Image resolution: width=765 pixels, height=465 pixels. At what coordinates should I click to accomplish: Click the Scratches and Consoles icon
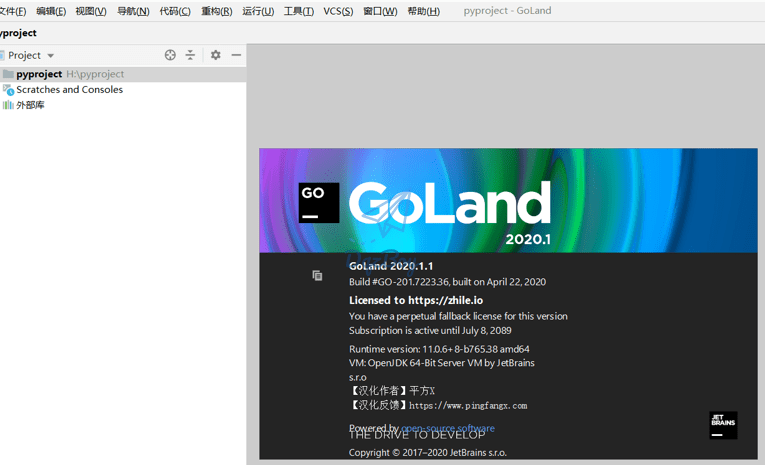(x=8, y=90)
